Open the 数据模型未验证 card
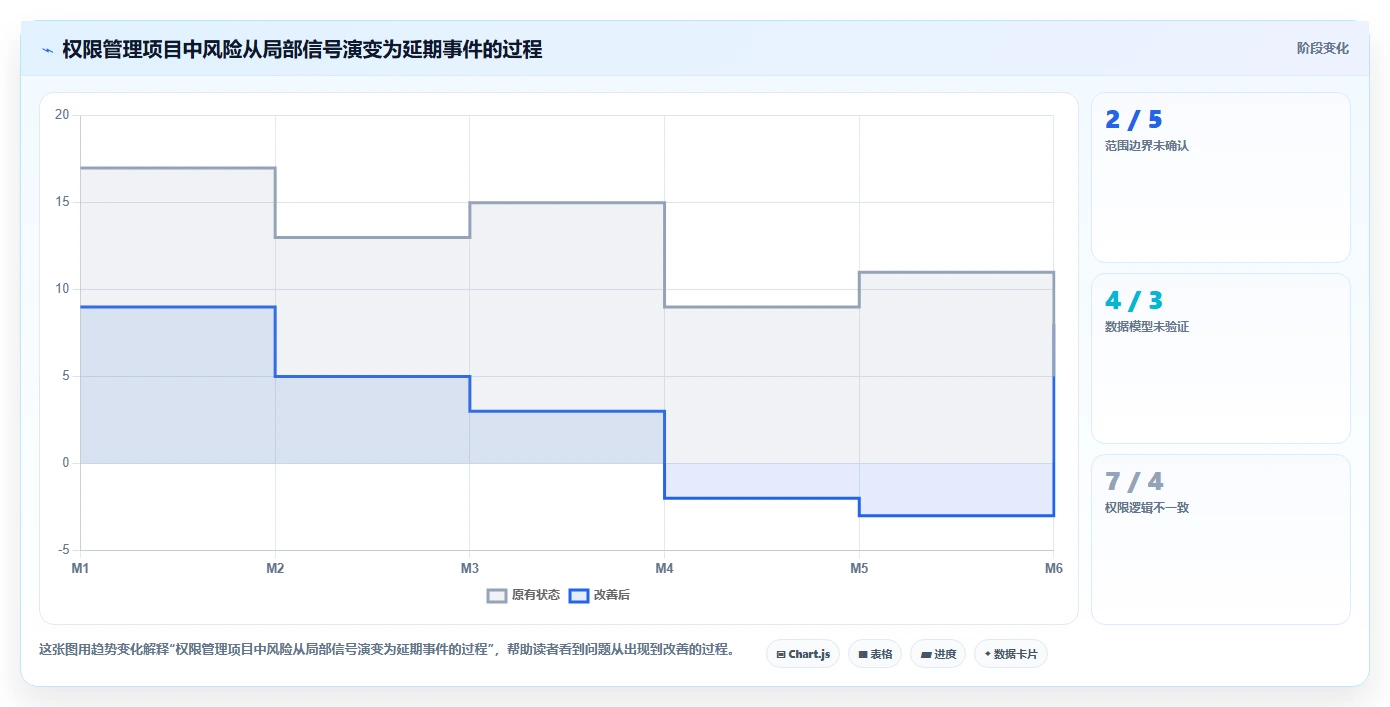 [1220, 358]
